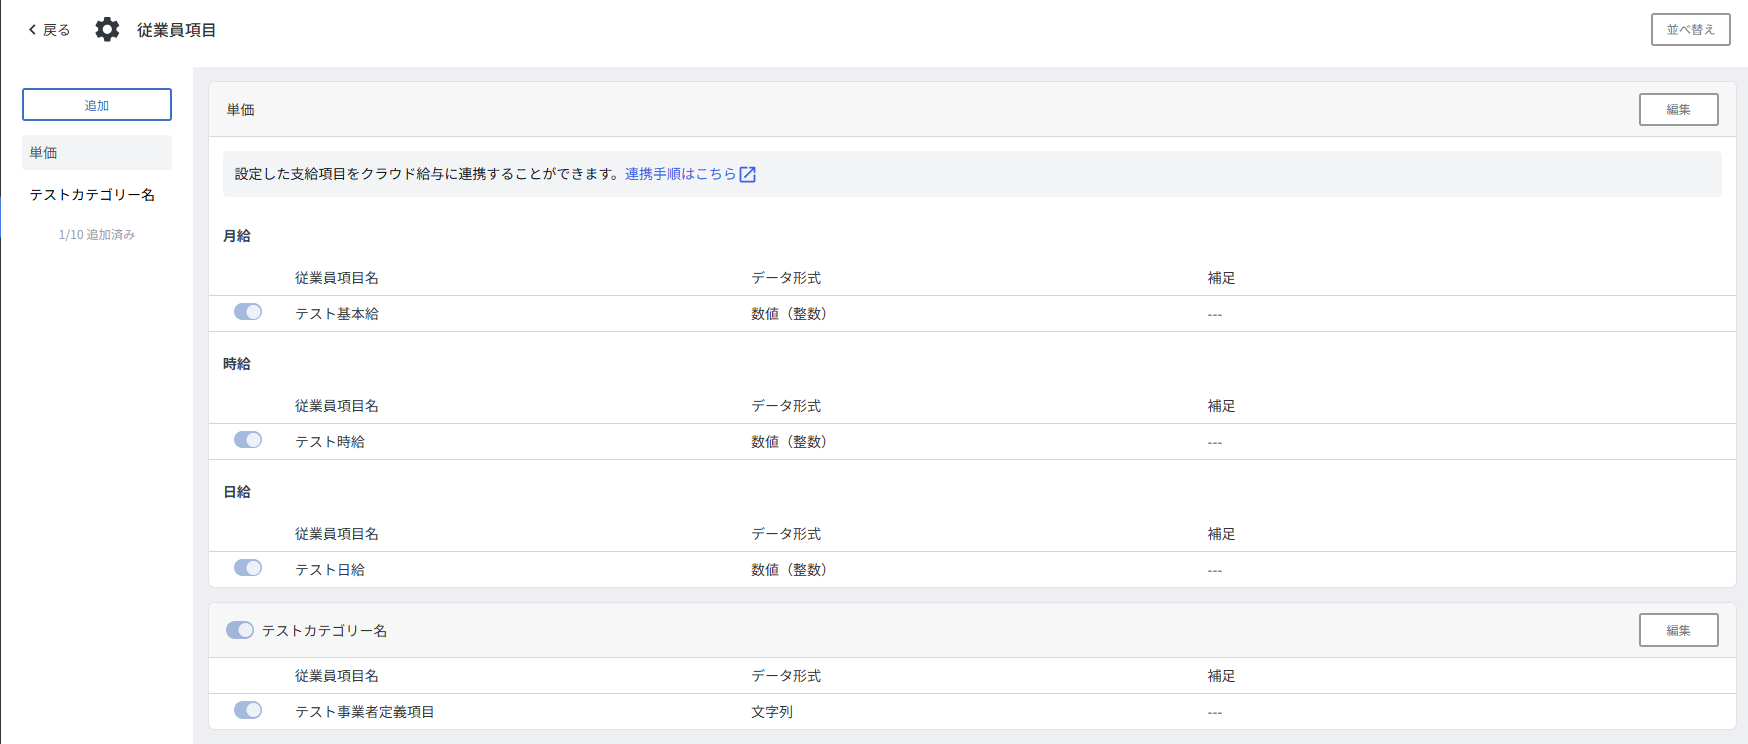Click the 1/10 追加済み counter text
1748x744 pixels.
[x=97, y=235]
